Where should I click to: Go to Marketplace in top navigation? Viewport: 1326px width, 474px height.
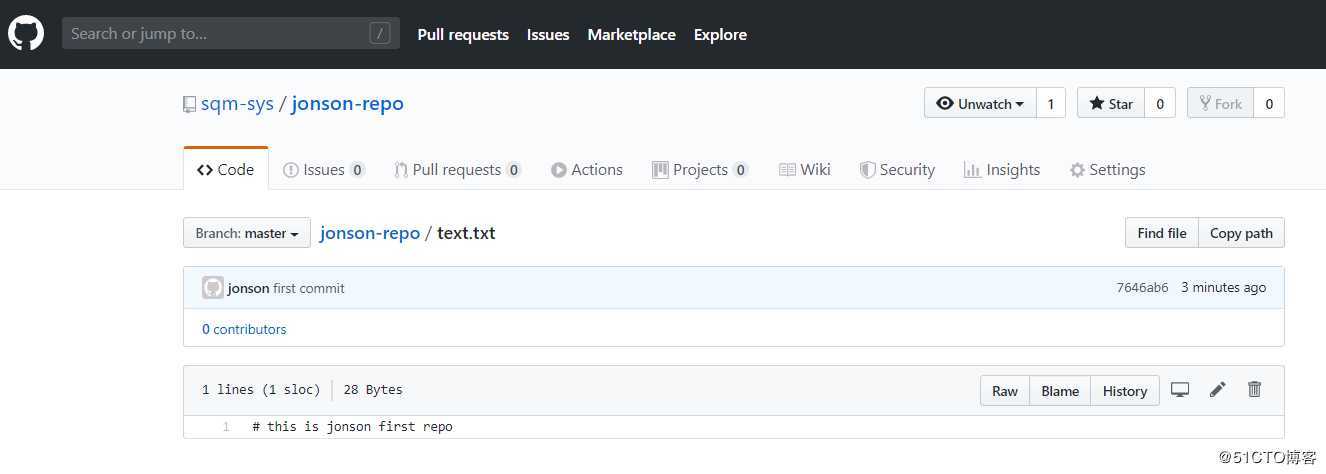[x=631, y=34]
